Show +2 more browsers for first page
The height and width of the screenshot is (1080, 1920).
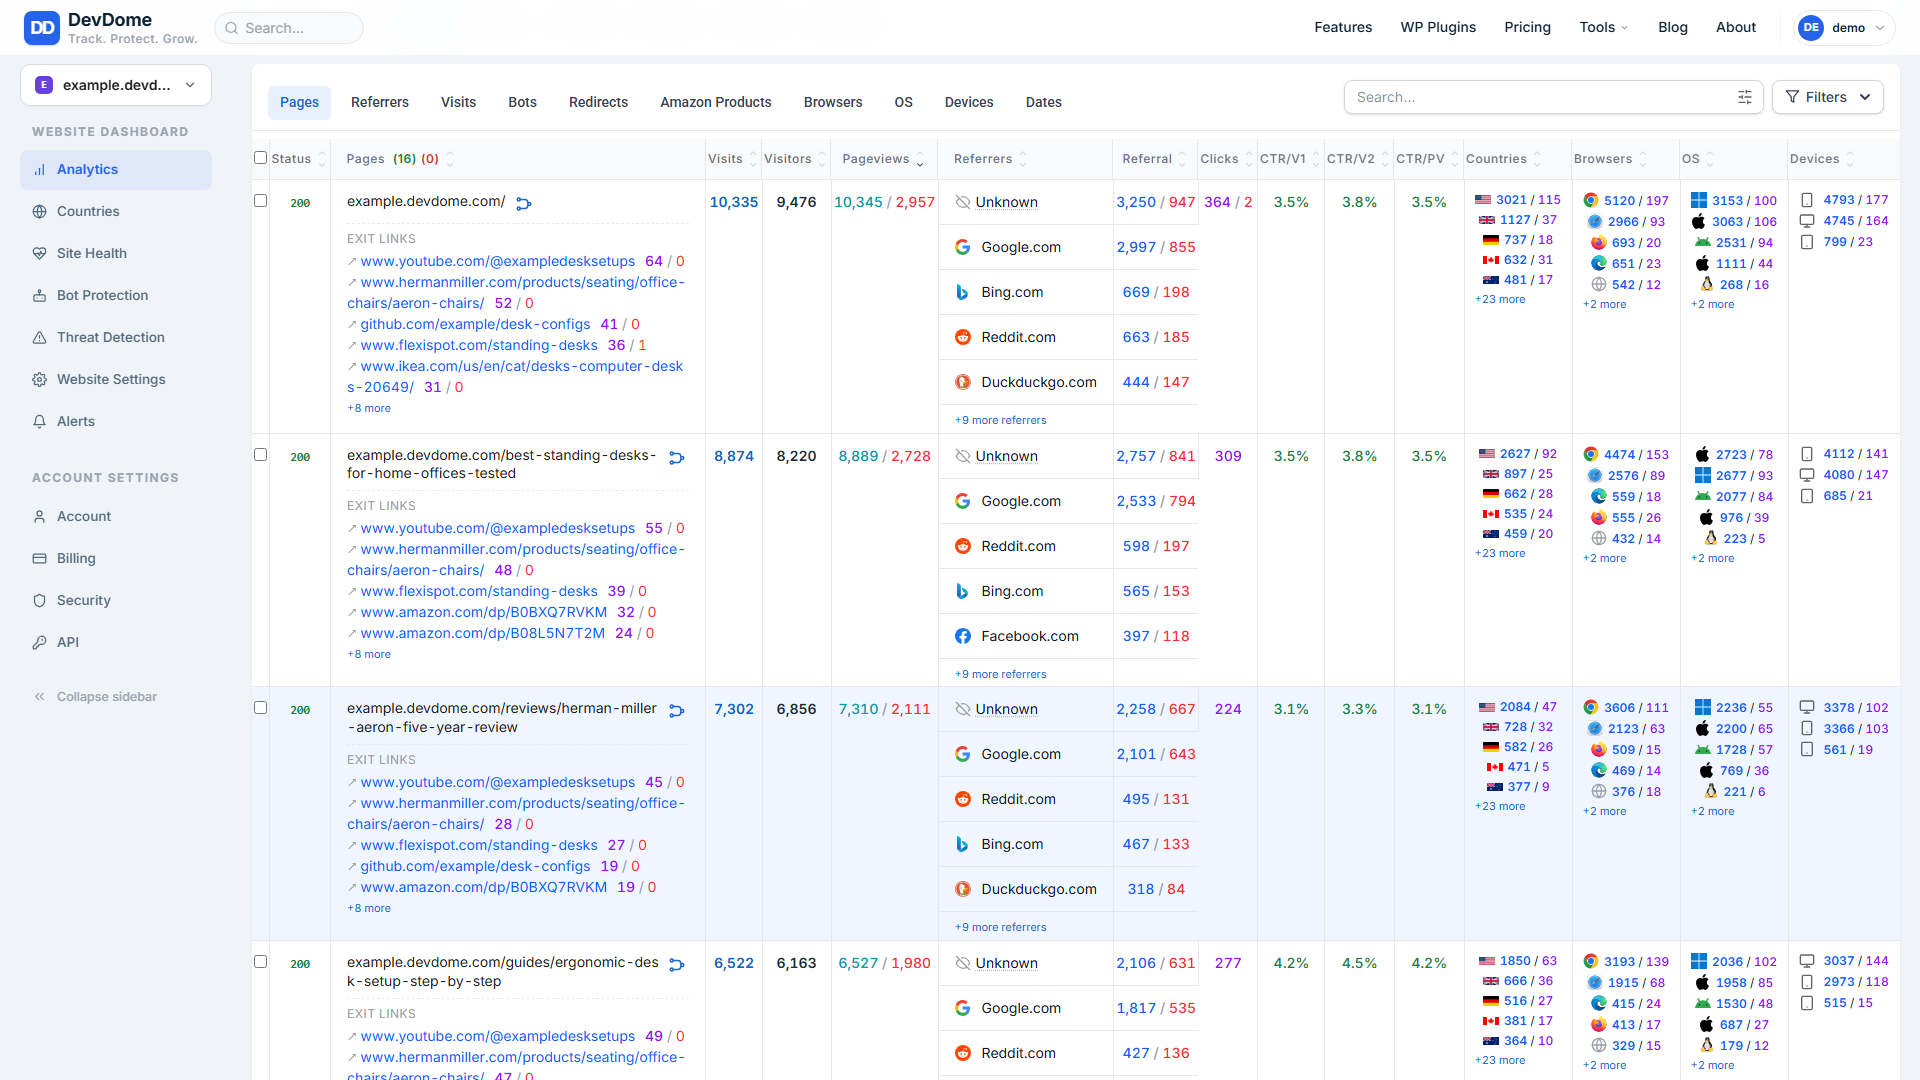[x=1604, y=304]
